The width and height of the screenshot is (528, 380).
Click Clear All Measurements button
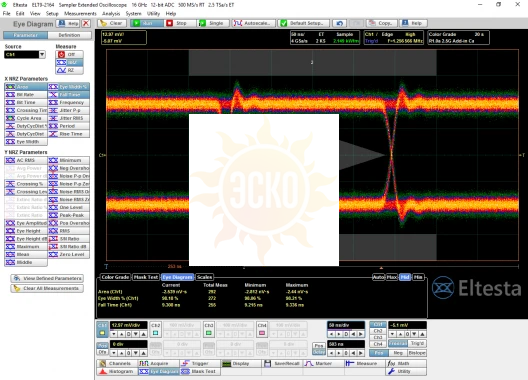(47, 289)
